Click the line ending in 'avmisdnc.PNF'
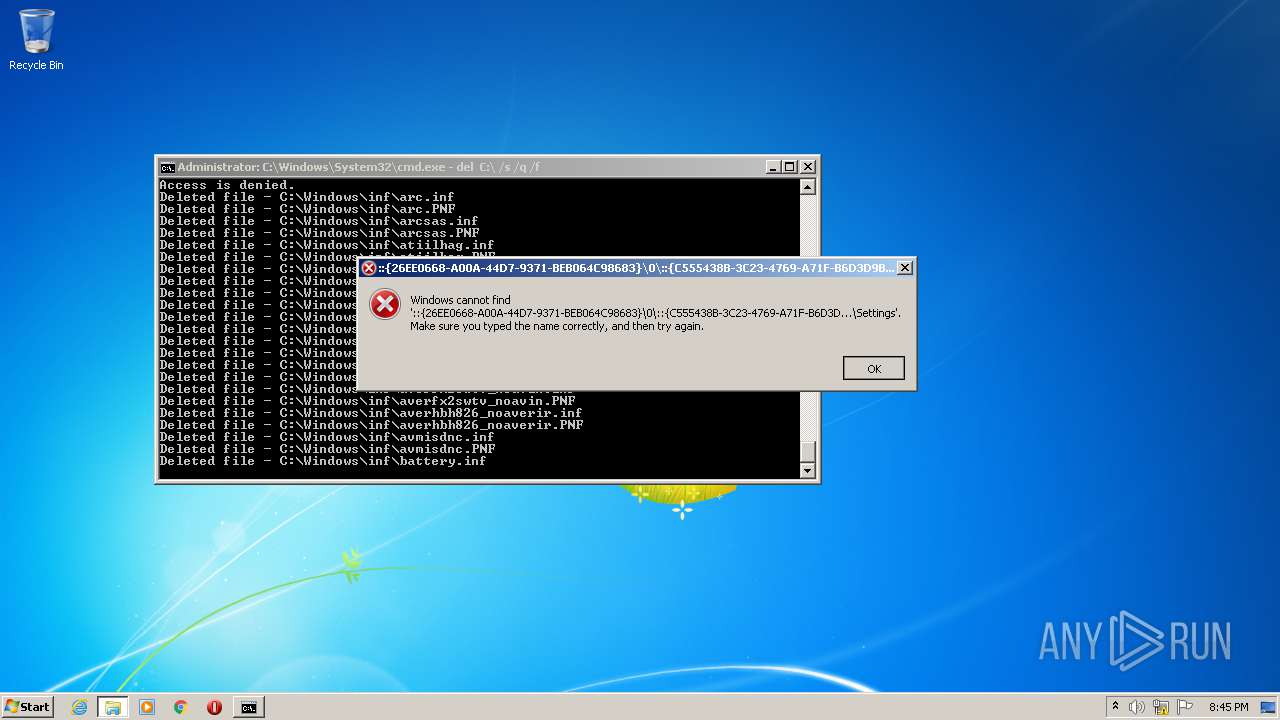This screenshot has height=720, width=1280. click(327, 449)
